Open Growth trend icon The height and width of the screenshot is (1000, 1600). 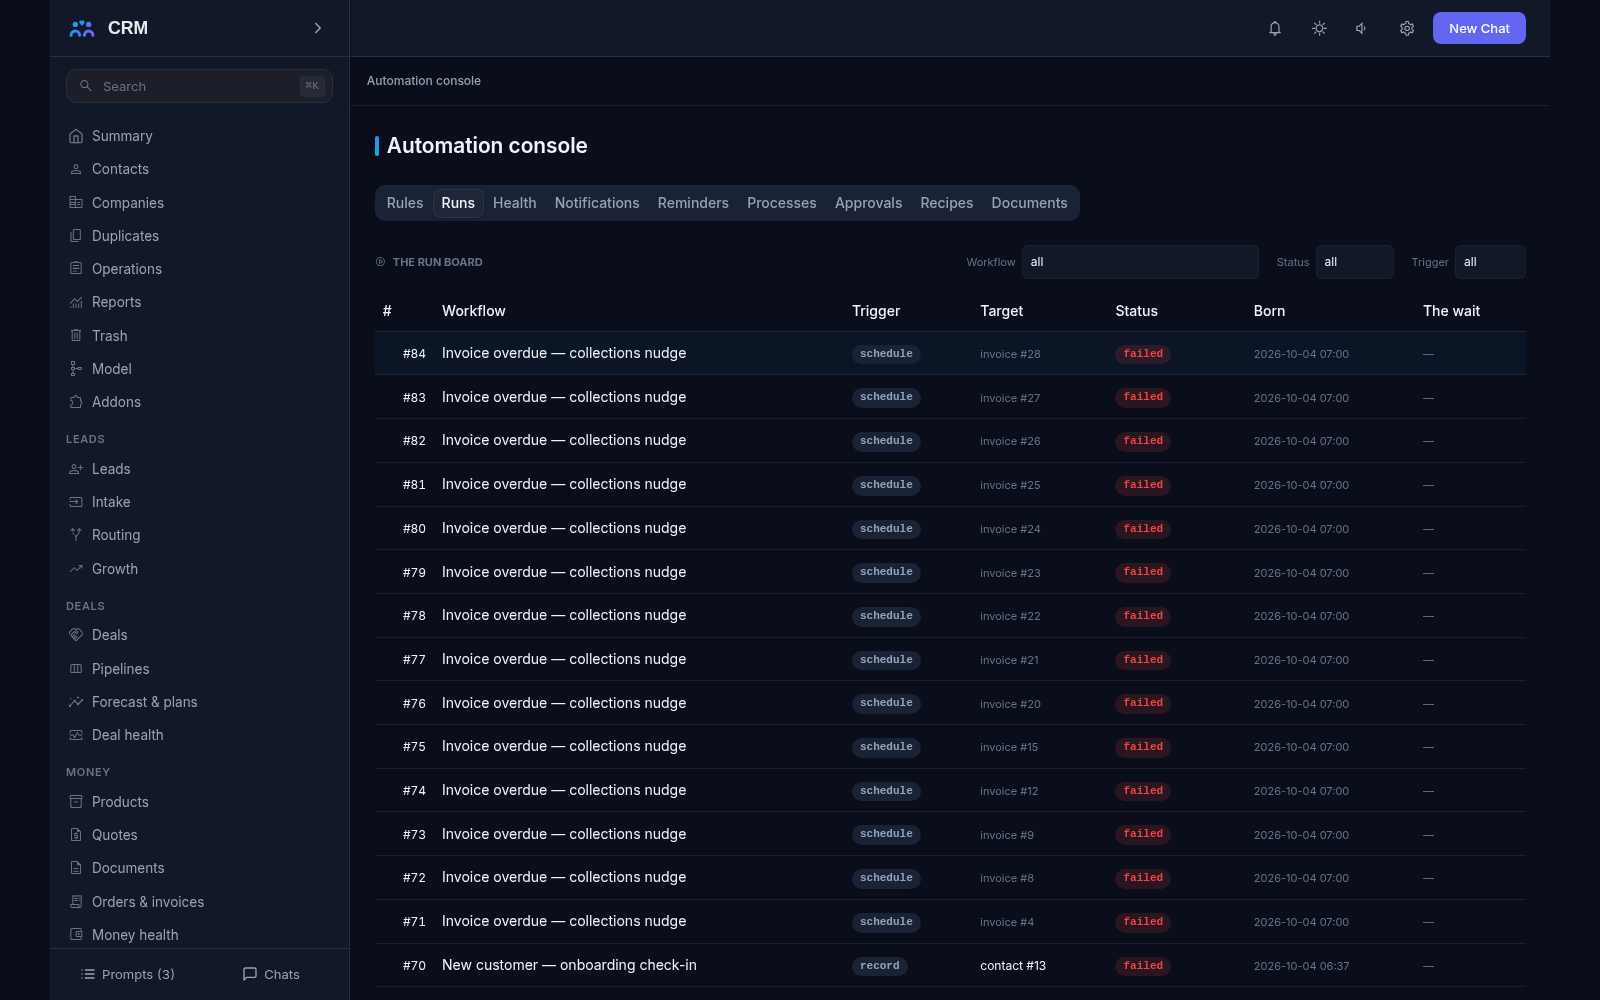[x=76, y=569]
